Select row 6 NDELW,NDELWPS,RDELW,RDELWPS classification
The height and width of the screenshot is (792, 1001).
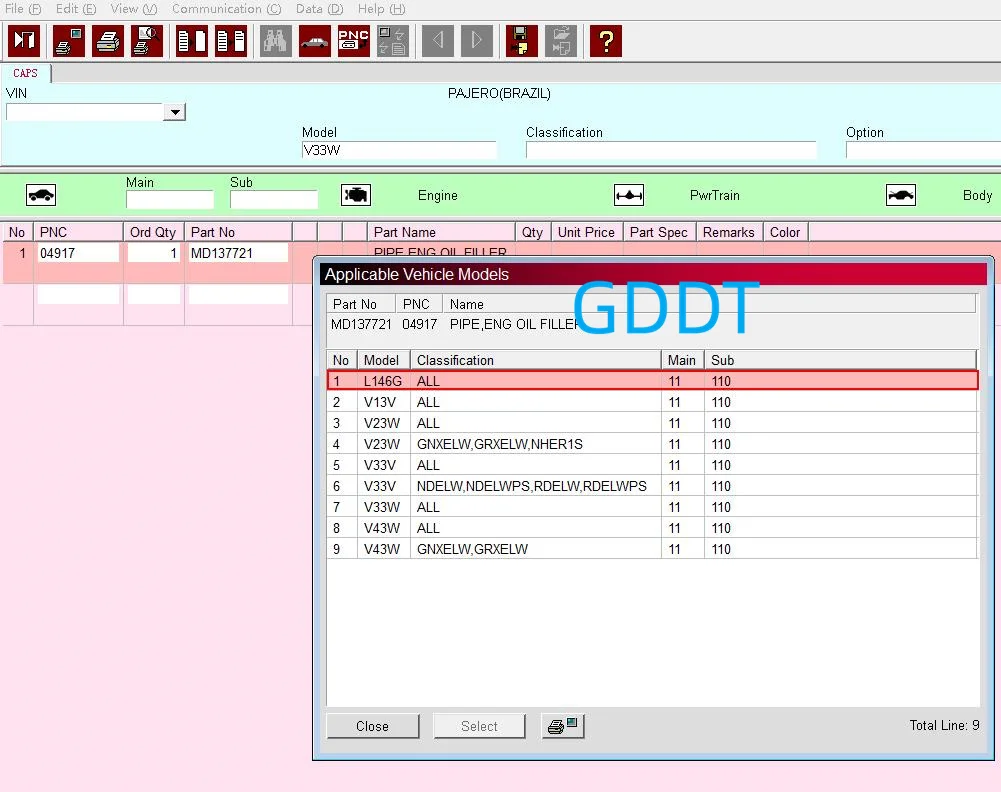click(x=652, y=486)
